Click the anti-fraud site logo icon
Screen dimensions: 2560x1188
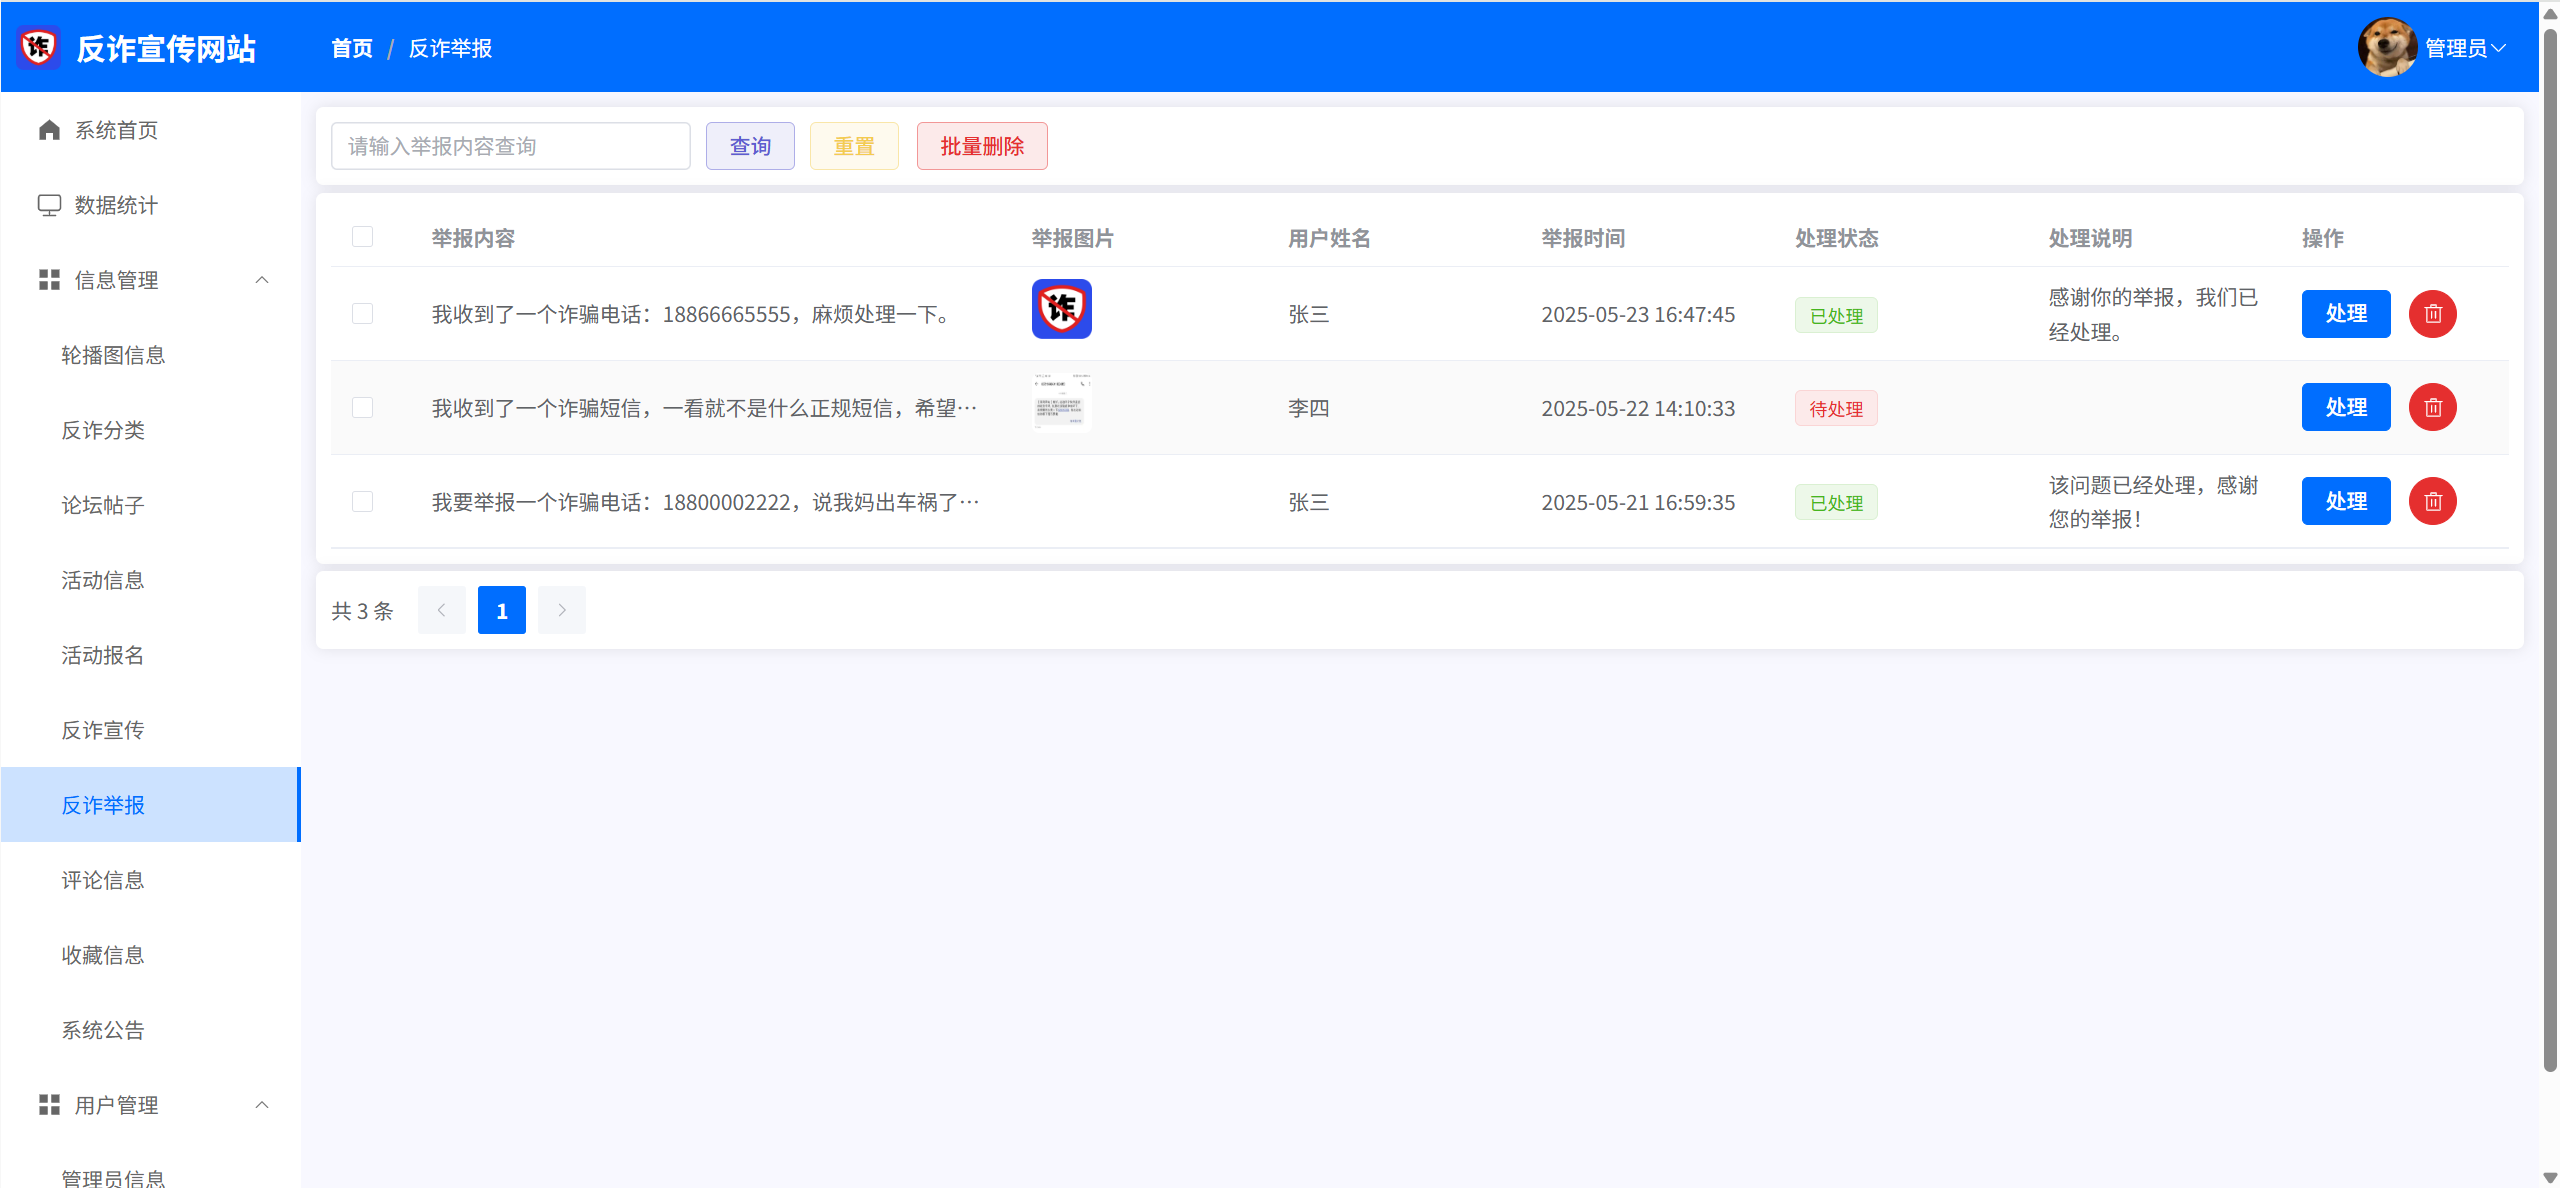coord(39,47)
